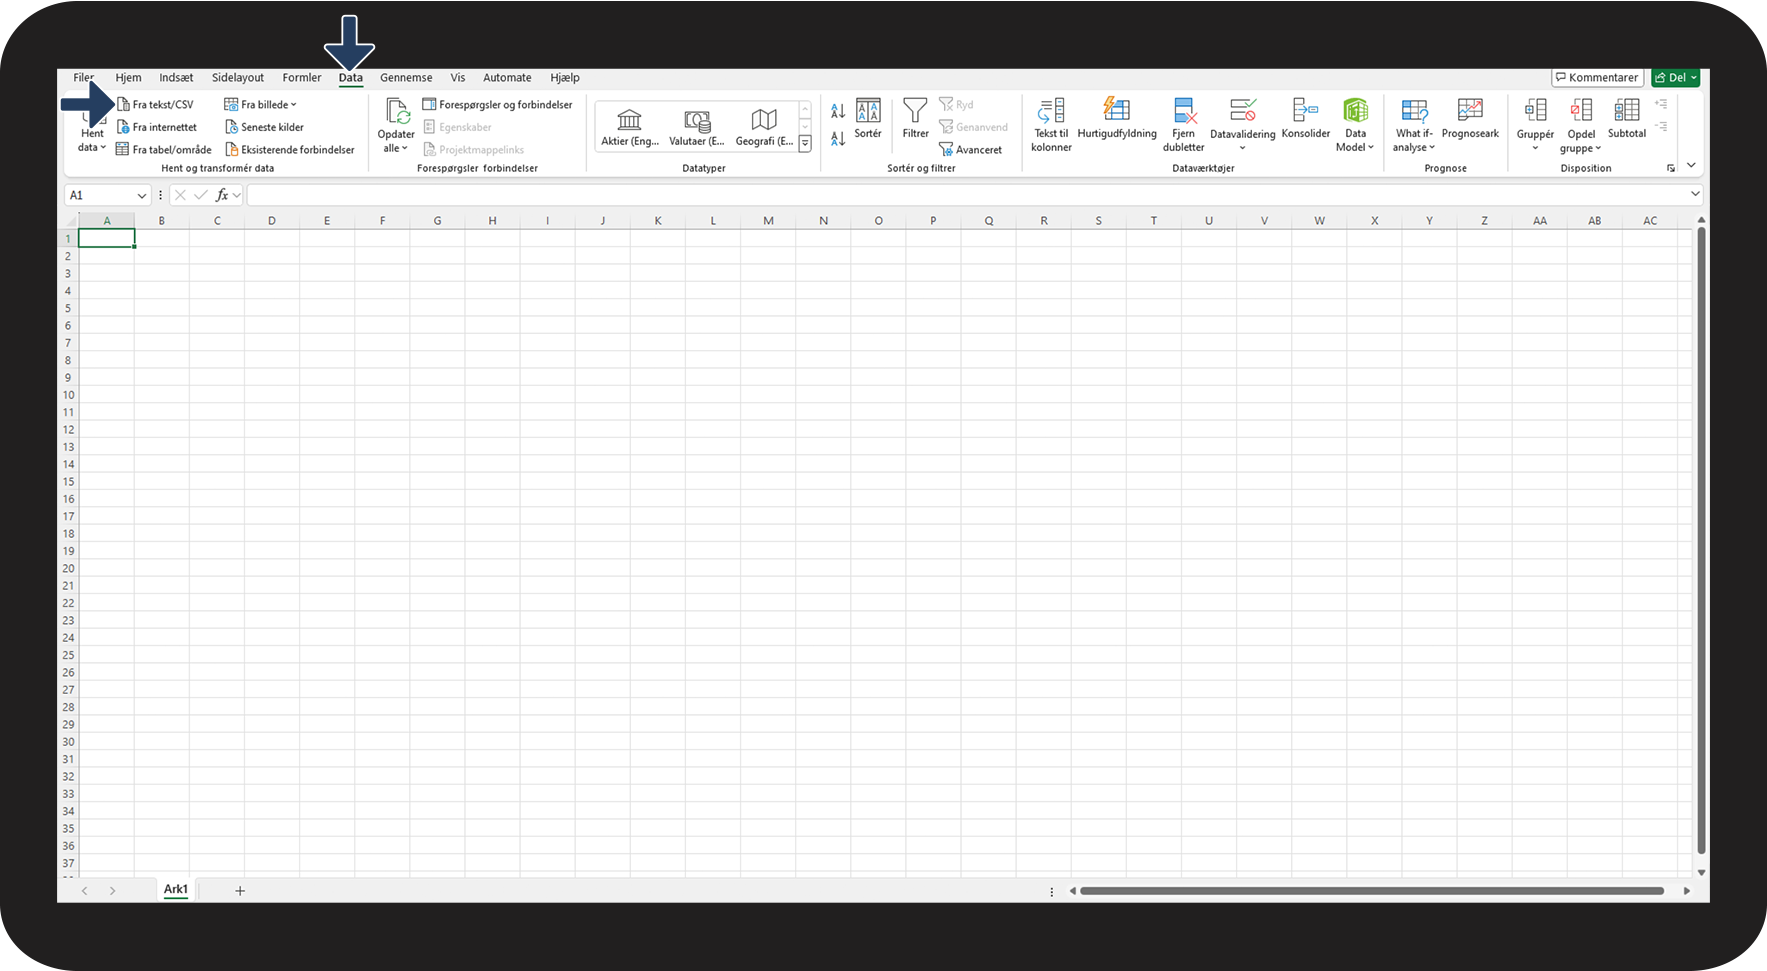Select row 10 header
The image size is (1767, 971).
(x=68, y=395)
